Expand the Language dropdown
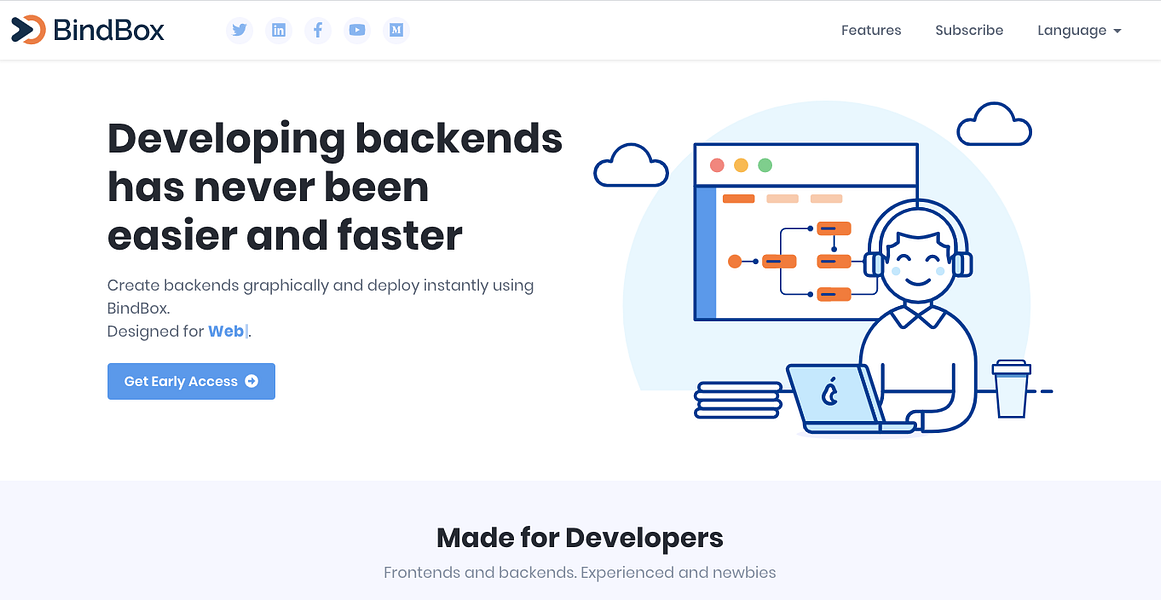 click(1080, 30)
